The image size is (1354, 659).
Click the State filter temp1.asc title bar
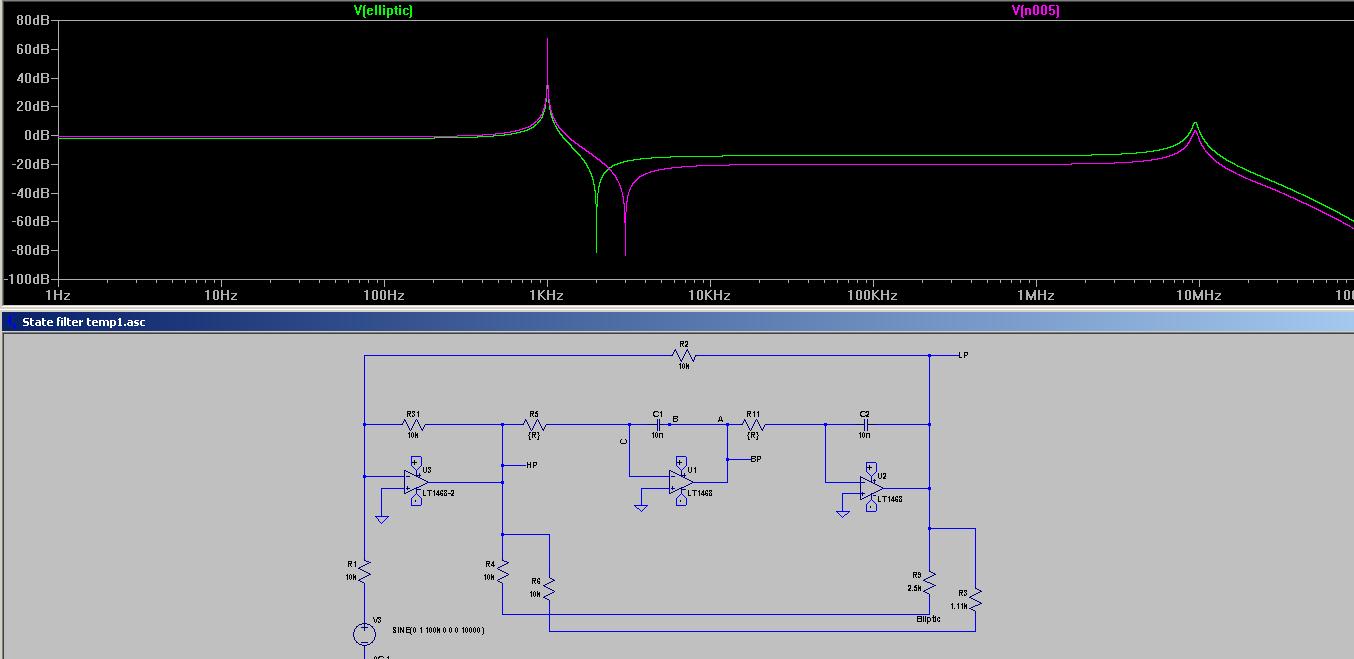point(677,322)
